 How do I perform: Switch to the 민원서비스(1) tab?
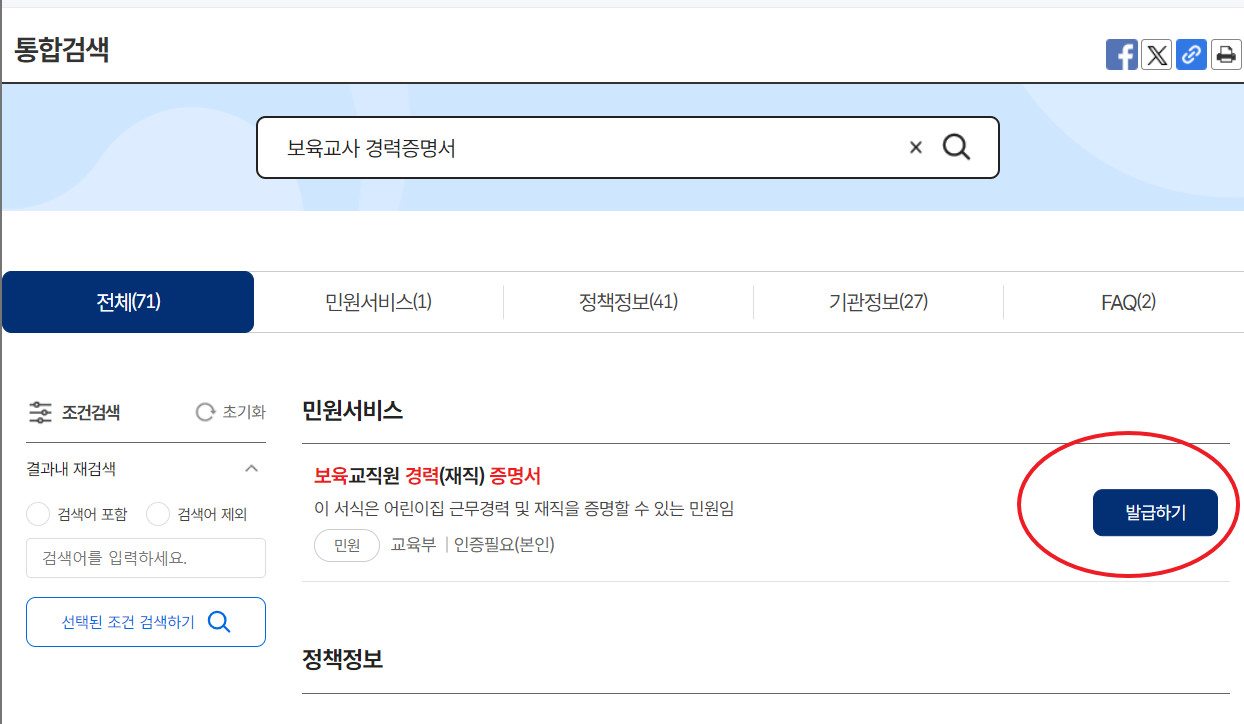click(378, 302)
